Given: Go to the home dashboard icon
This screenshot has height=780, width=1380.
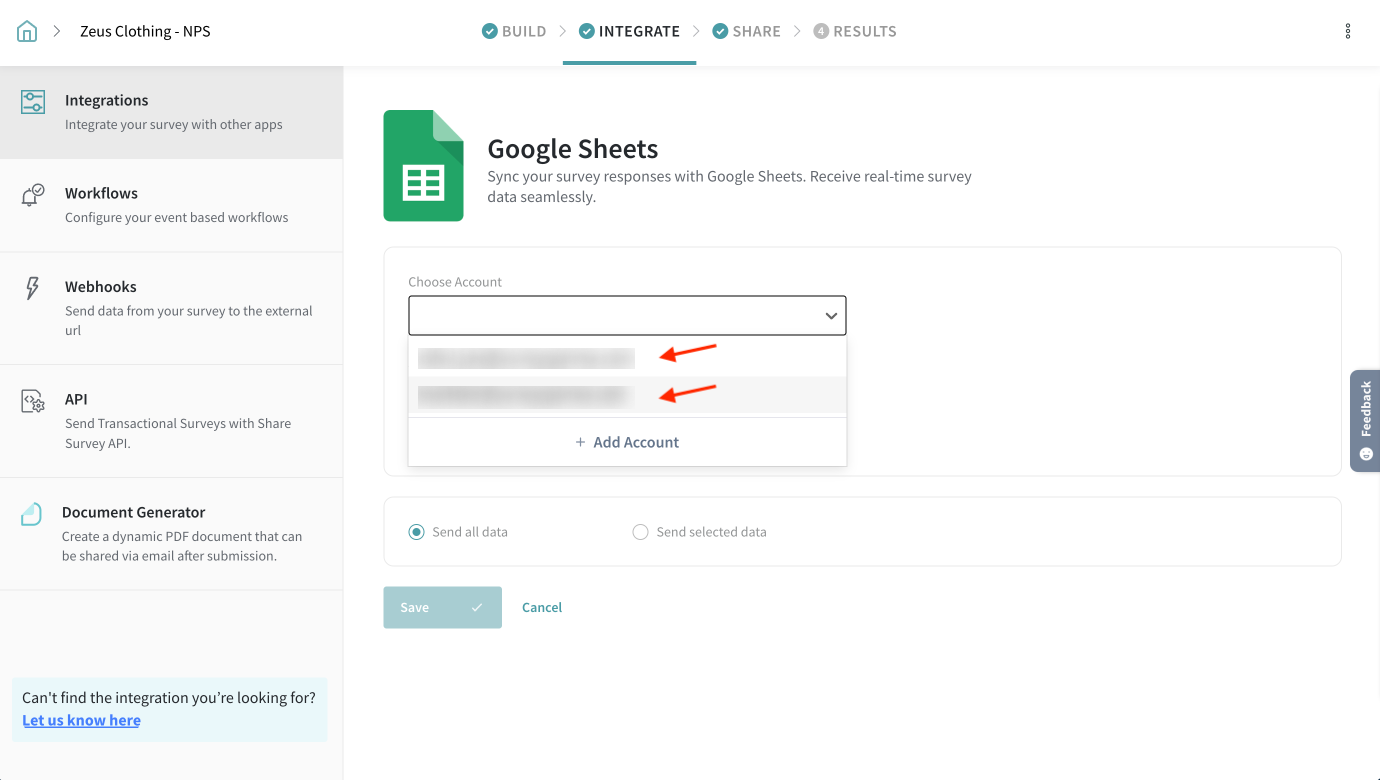Looking at the screenshot, I should point(27,31).
